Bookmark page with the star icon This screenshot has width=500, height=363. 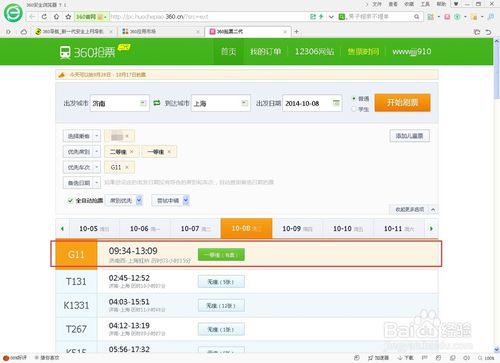68,17
